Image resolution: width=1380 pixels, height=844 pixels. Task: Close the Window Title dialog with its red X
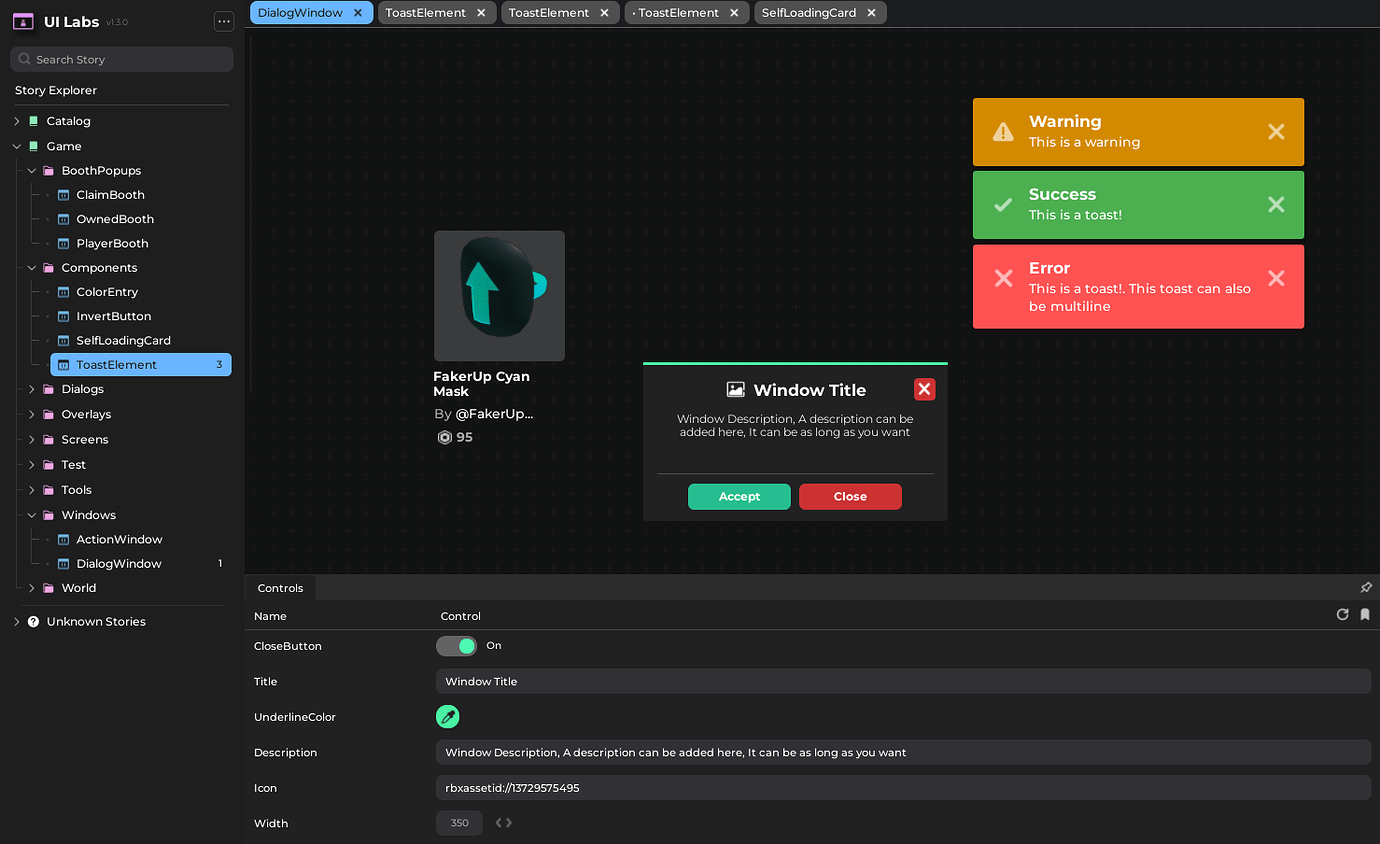point(923,389)
